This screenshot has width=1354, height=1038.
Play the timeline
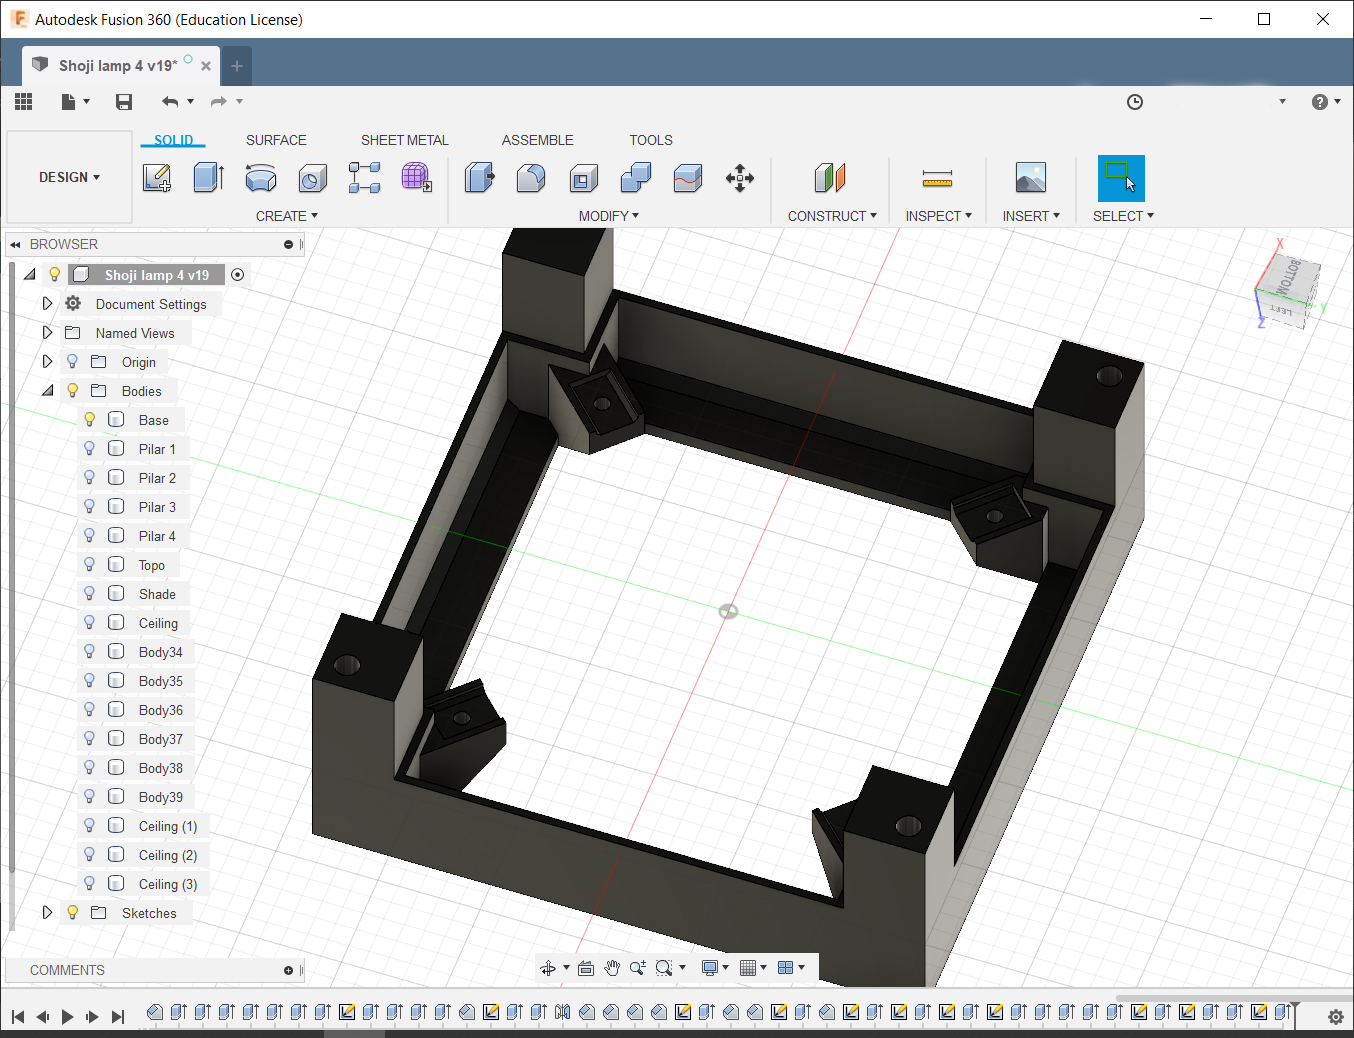pyautogui.click(x=68, y=1016)
